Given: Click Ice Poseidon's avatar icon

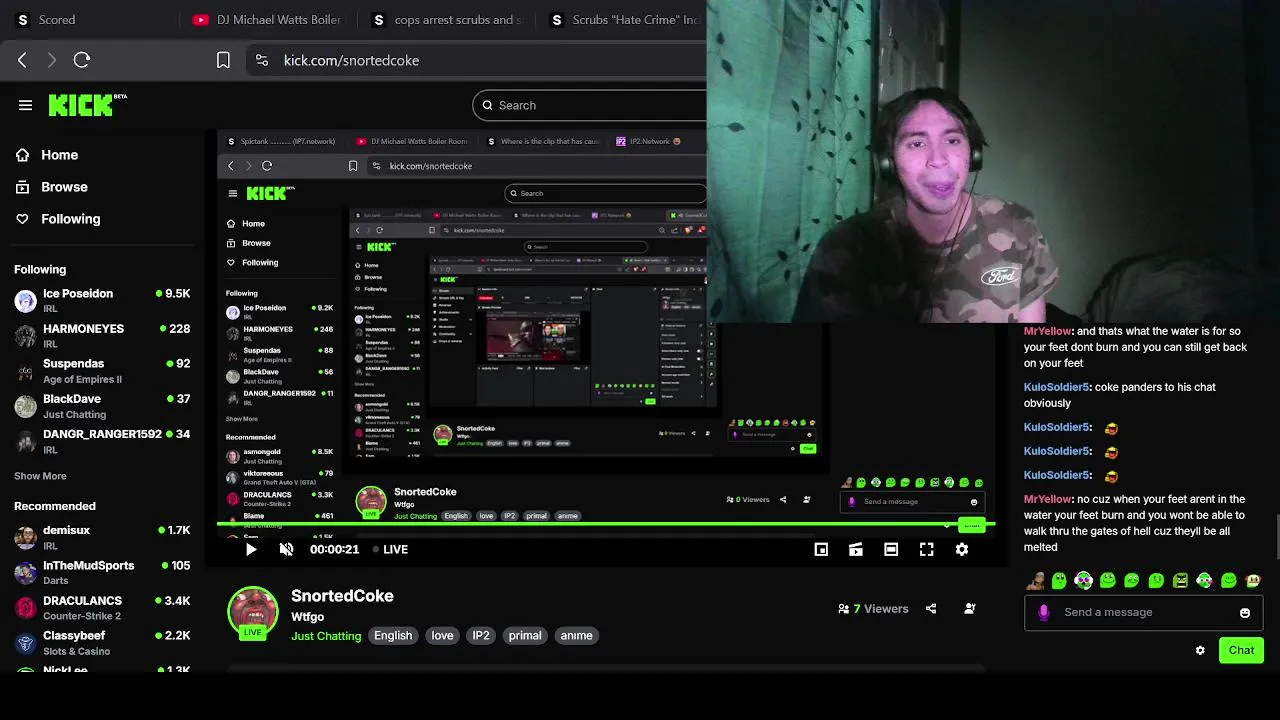Looking at the screenshot, I should click(26, 300).
